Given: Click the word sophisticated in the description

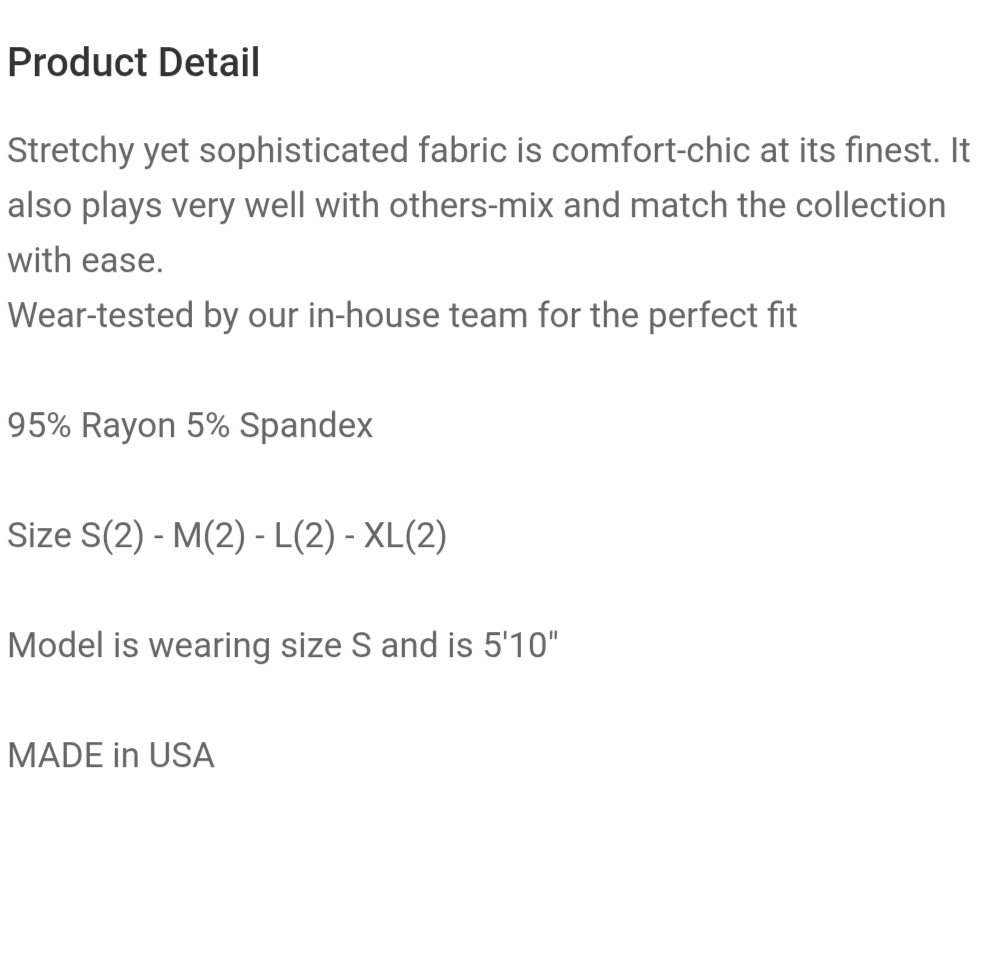Looking at the screenshot, I should pyautogui.click(x=304, y=152).
